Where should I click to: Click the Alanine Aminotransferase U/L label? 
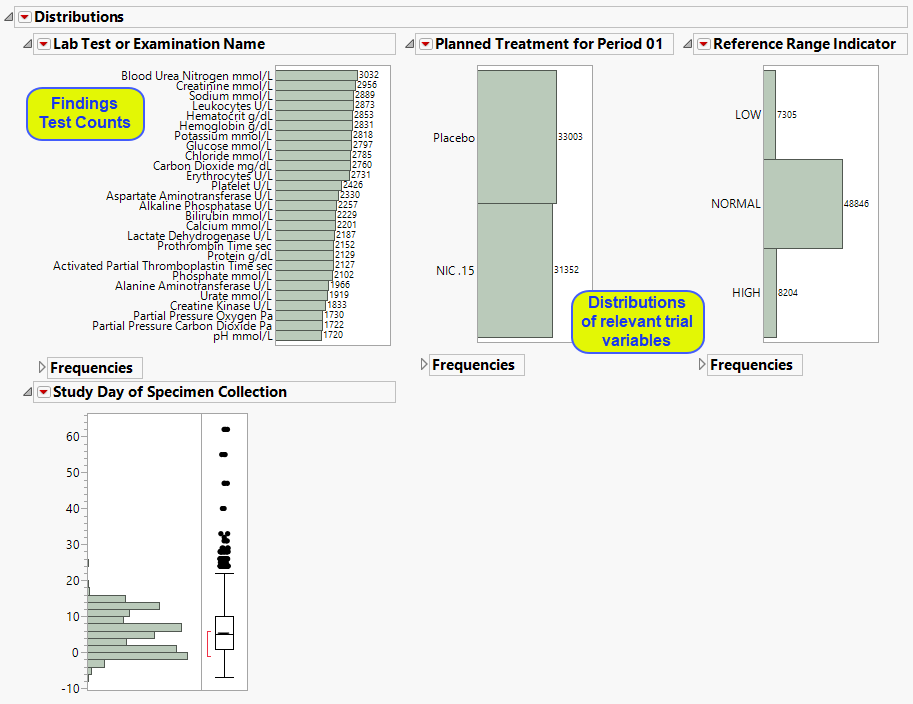click(x=193, y=286)
